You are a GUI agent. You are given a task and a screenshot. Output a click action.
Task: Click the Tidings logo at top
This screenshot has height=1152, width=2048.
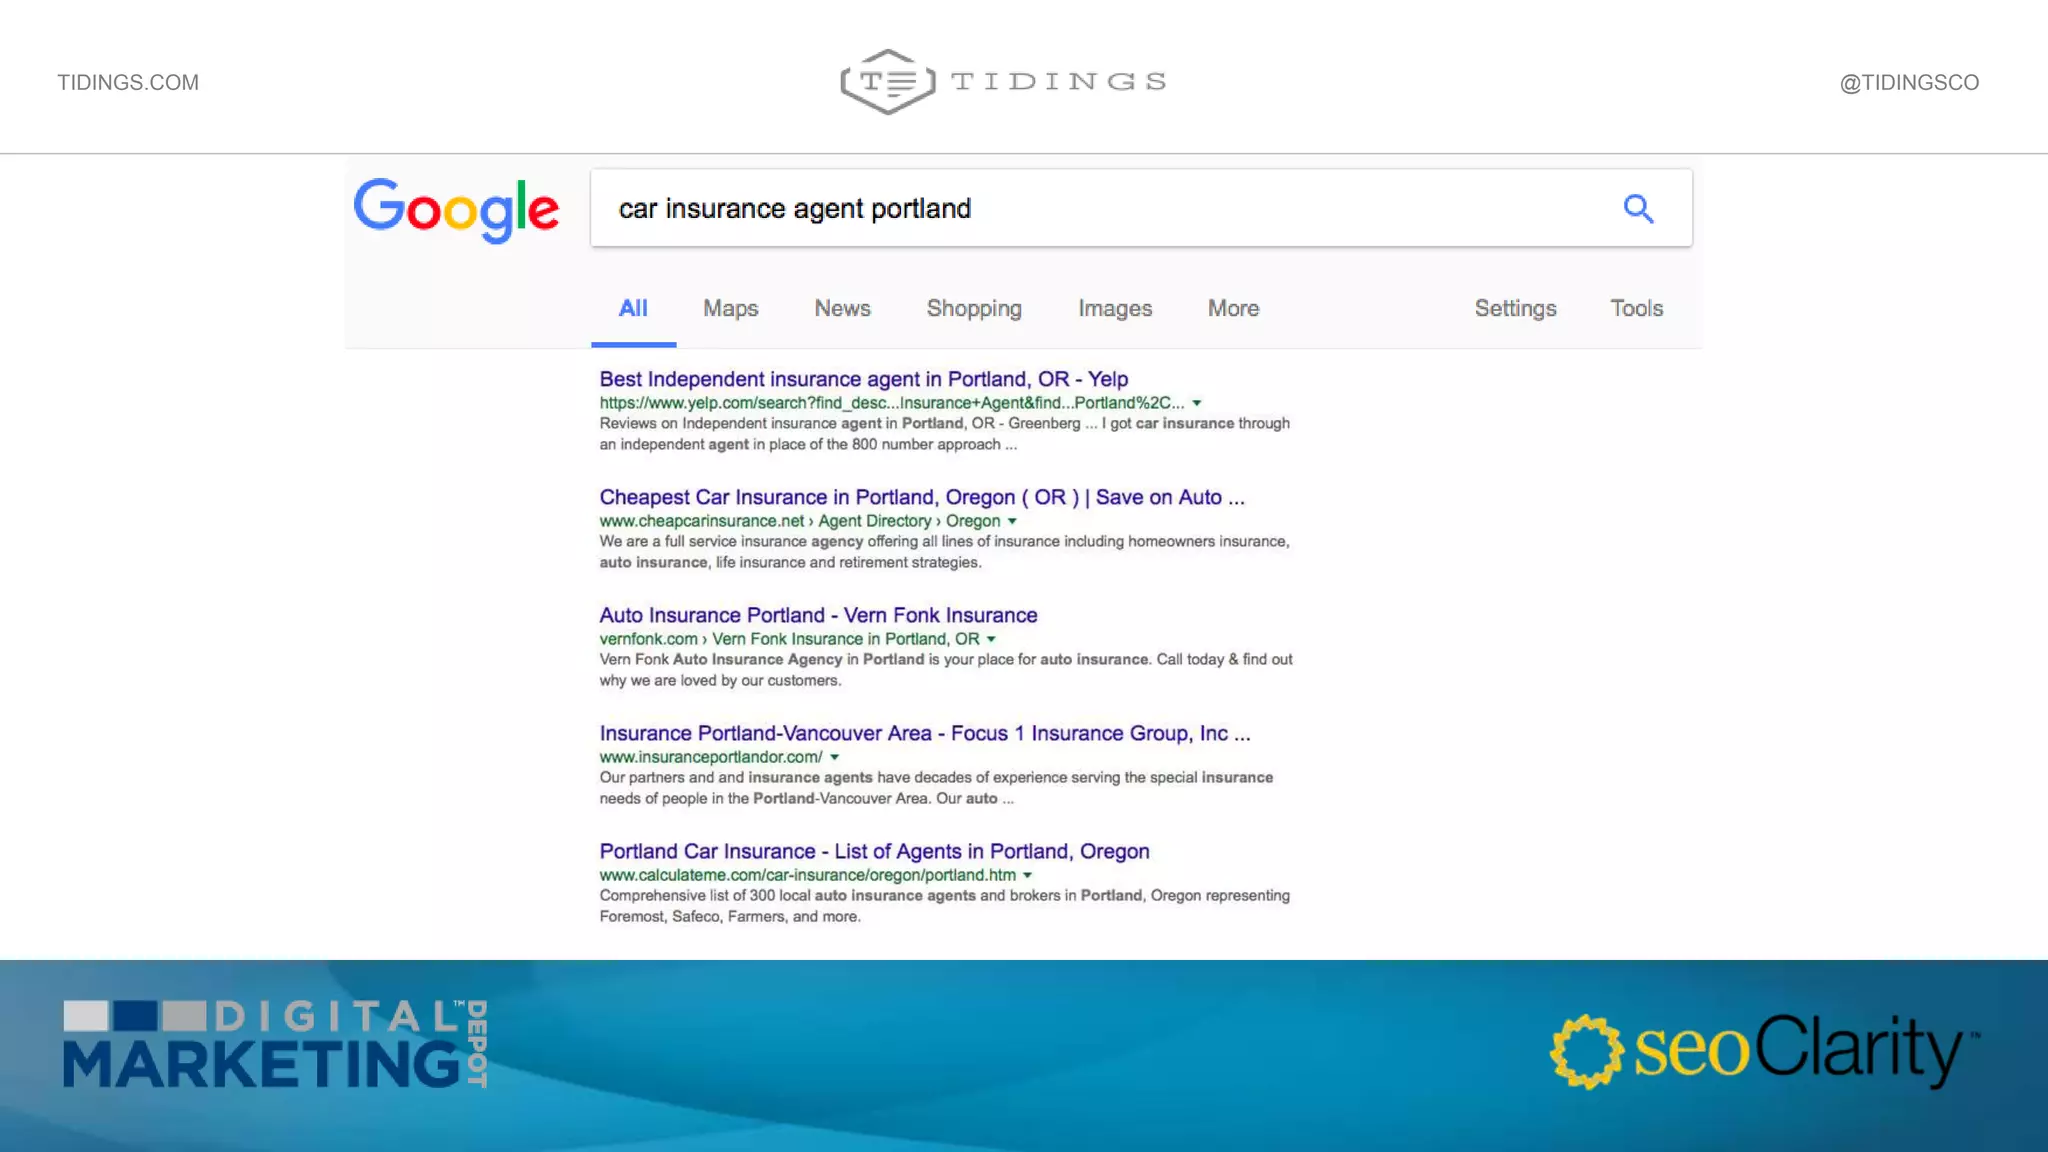[1003, 81]
